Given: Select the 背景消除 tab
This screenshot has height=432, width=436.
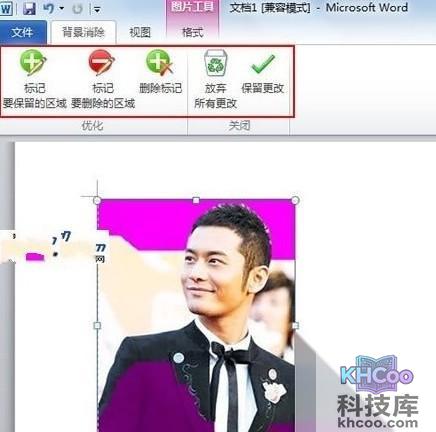Looking at the screenshot, I should coord(83,32).
